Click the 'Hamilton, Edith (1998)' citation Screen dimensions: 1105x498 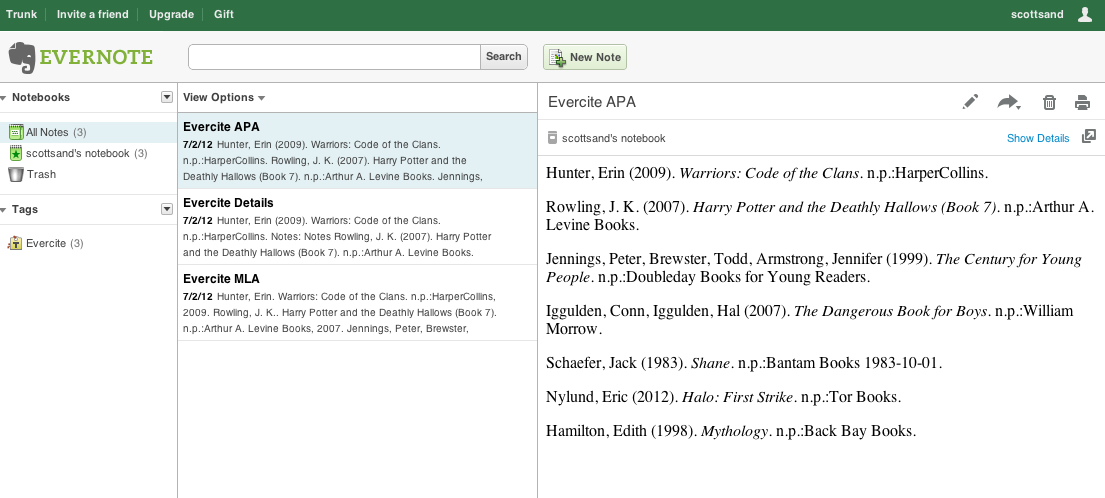731,431
